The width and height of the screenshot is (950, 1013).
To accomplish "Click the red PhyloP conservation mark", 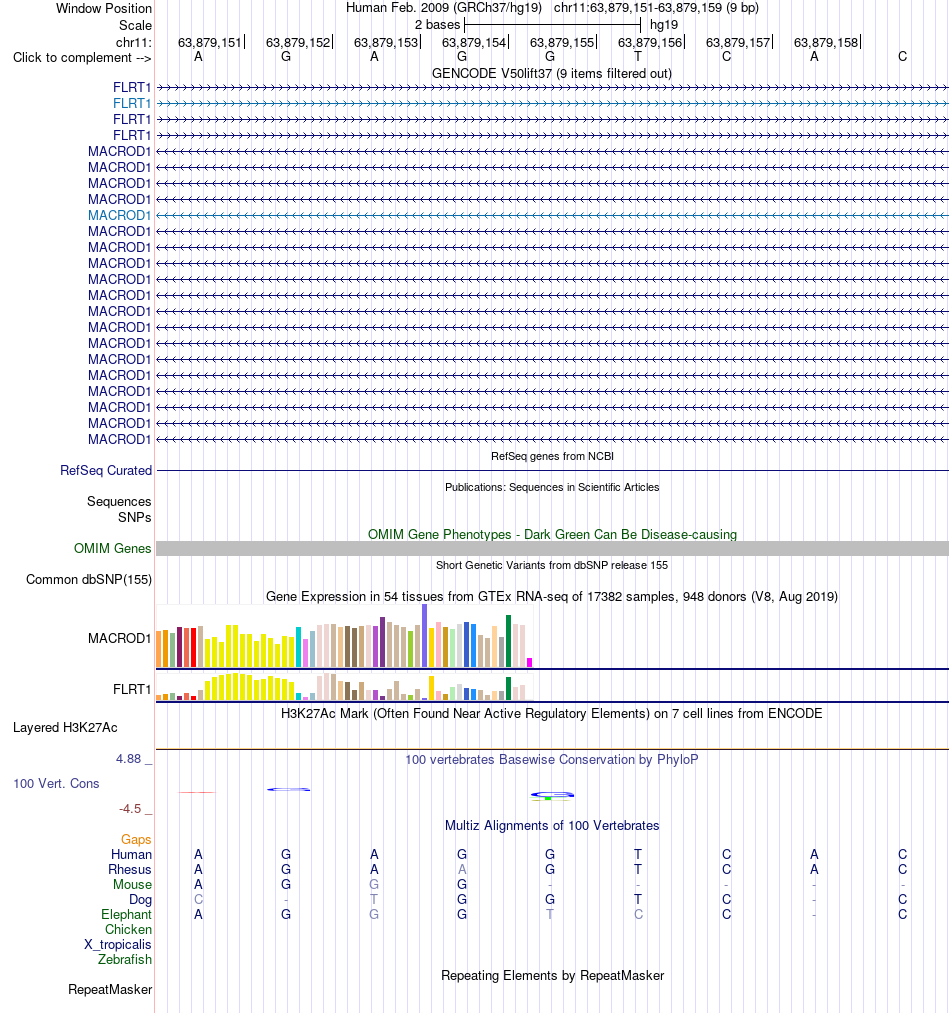I will click(x=196, y=792).
